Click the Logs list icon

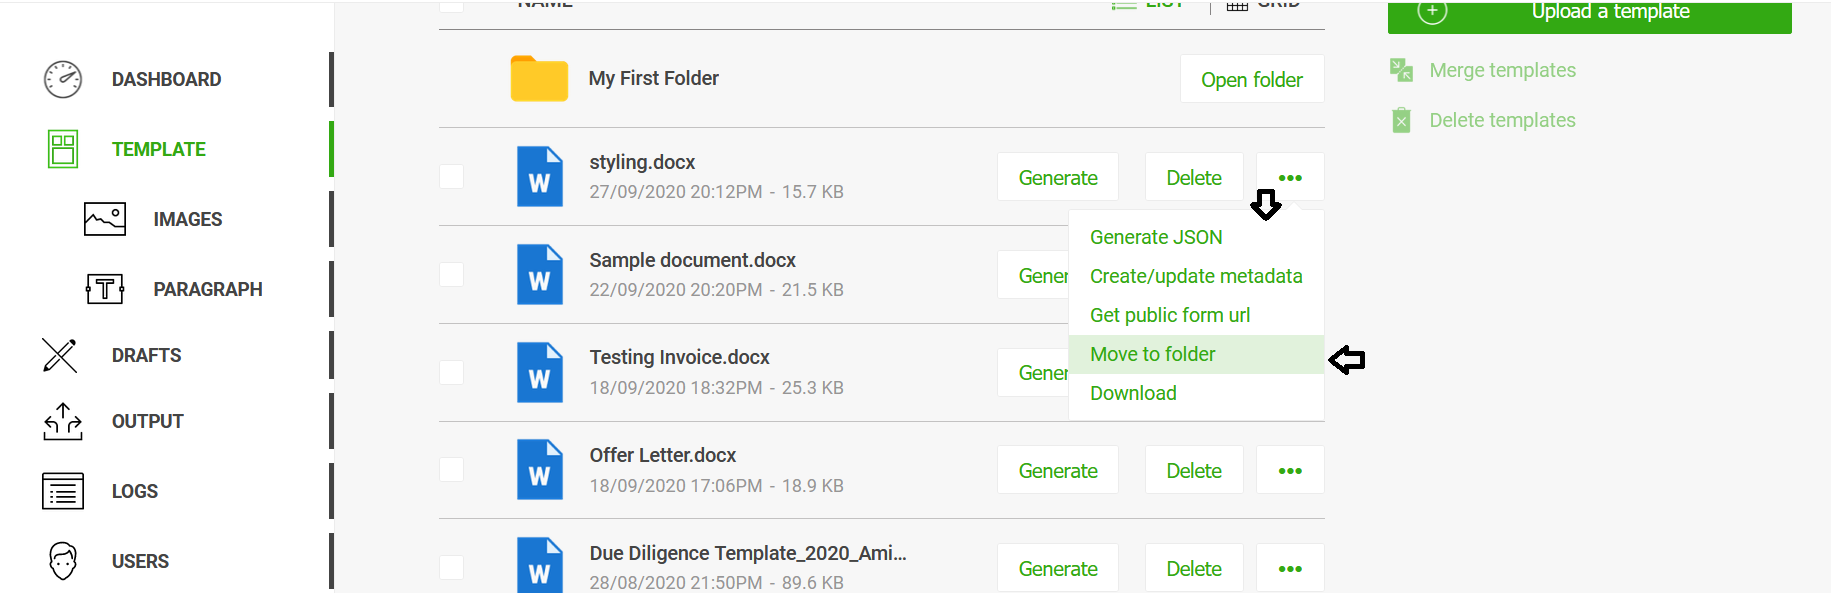pos(63,491)
